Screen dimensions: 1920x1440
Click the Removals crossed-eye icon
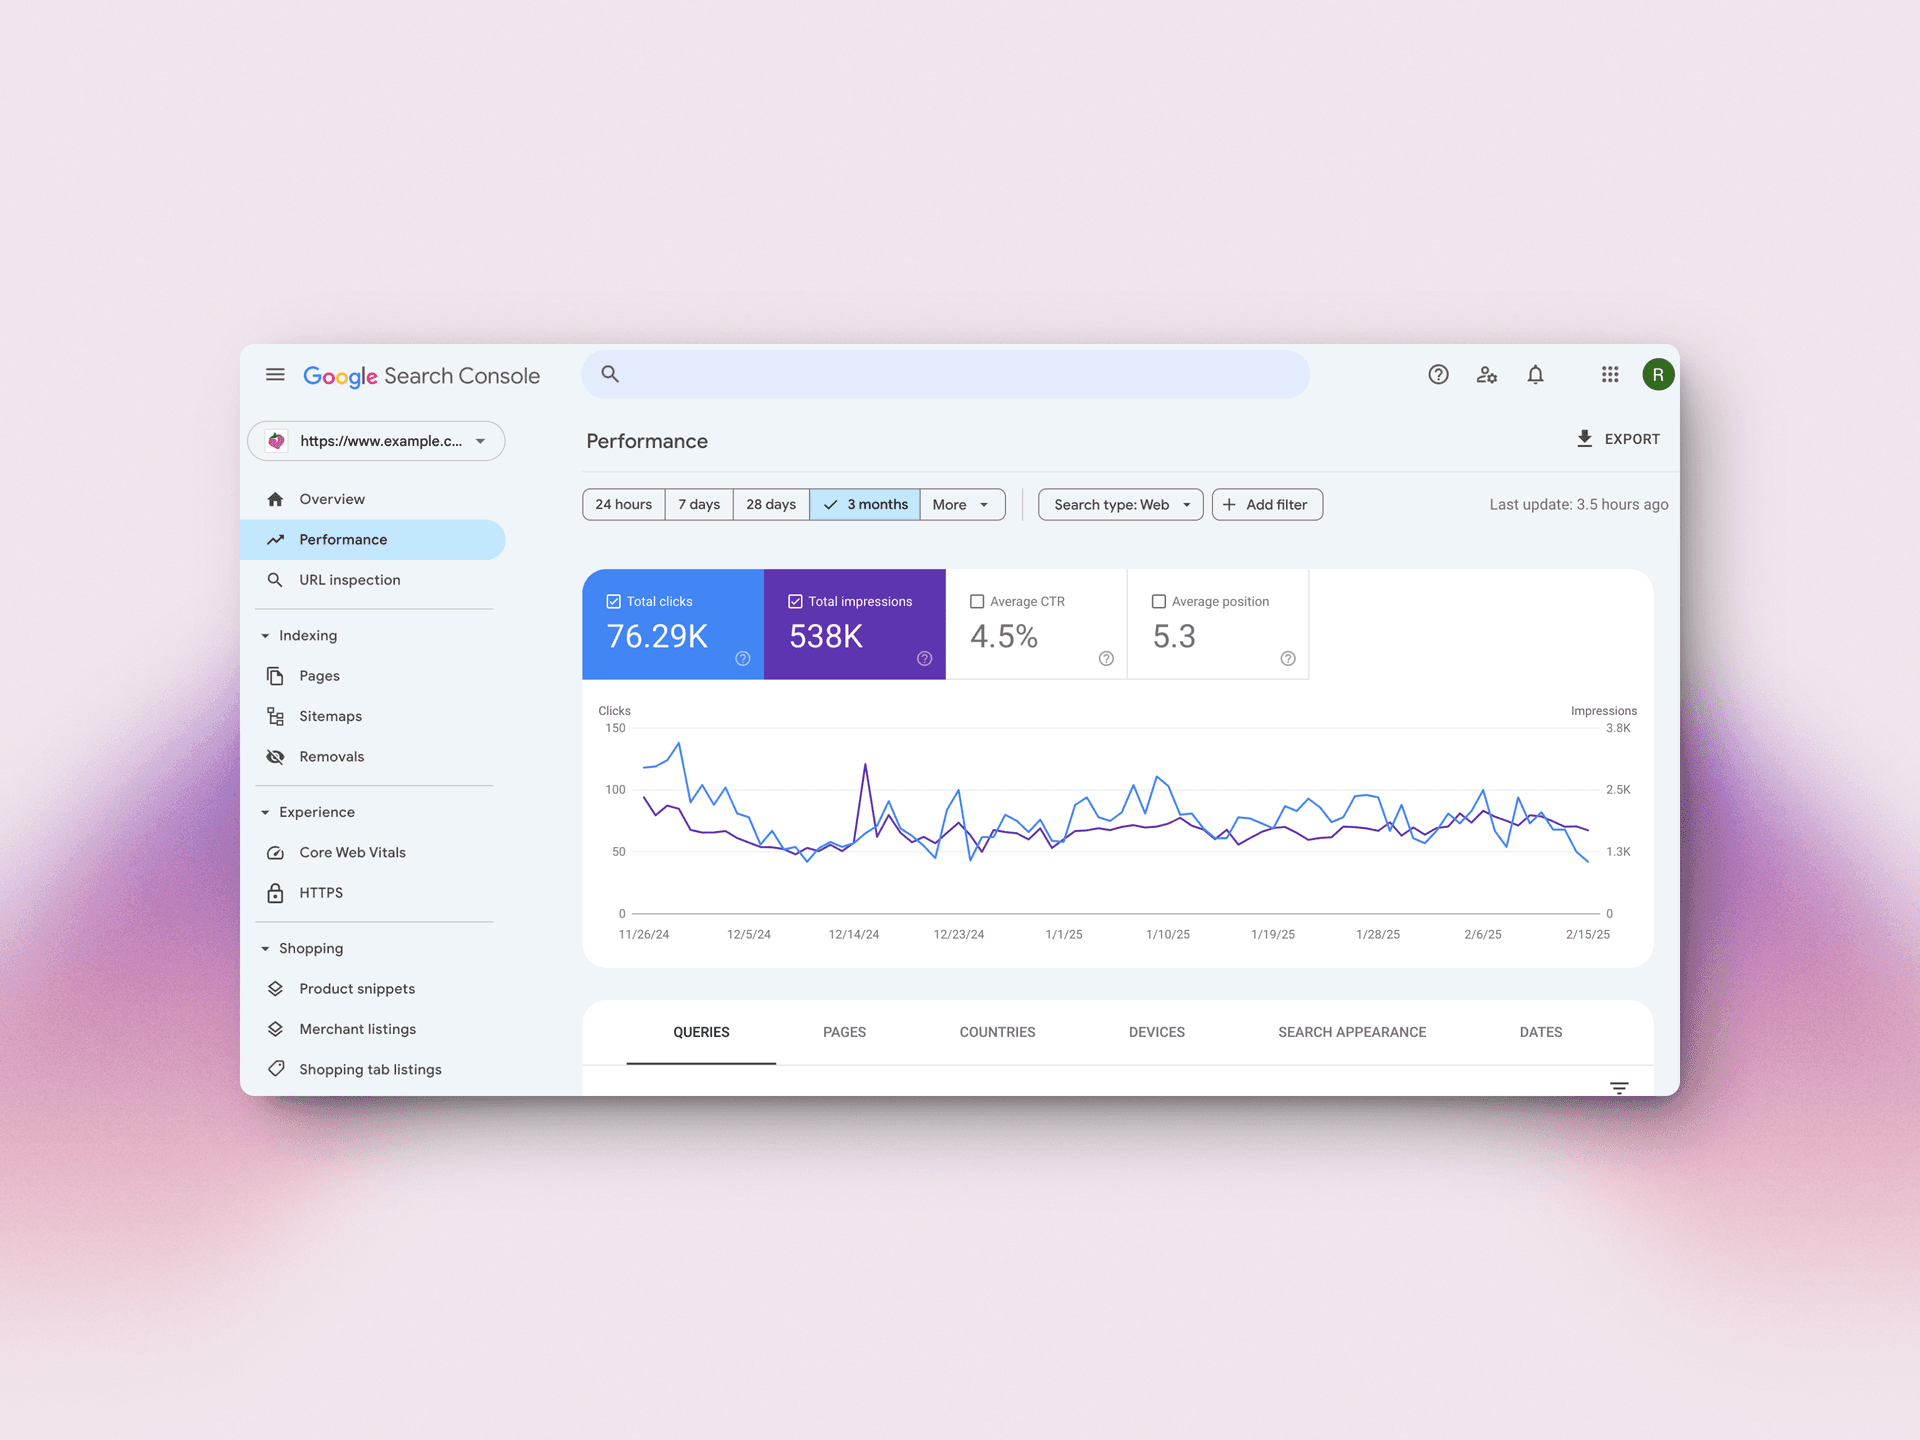click(x=275, y=757)
